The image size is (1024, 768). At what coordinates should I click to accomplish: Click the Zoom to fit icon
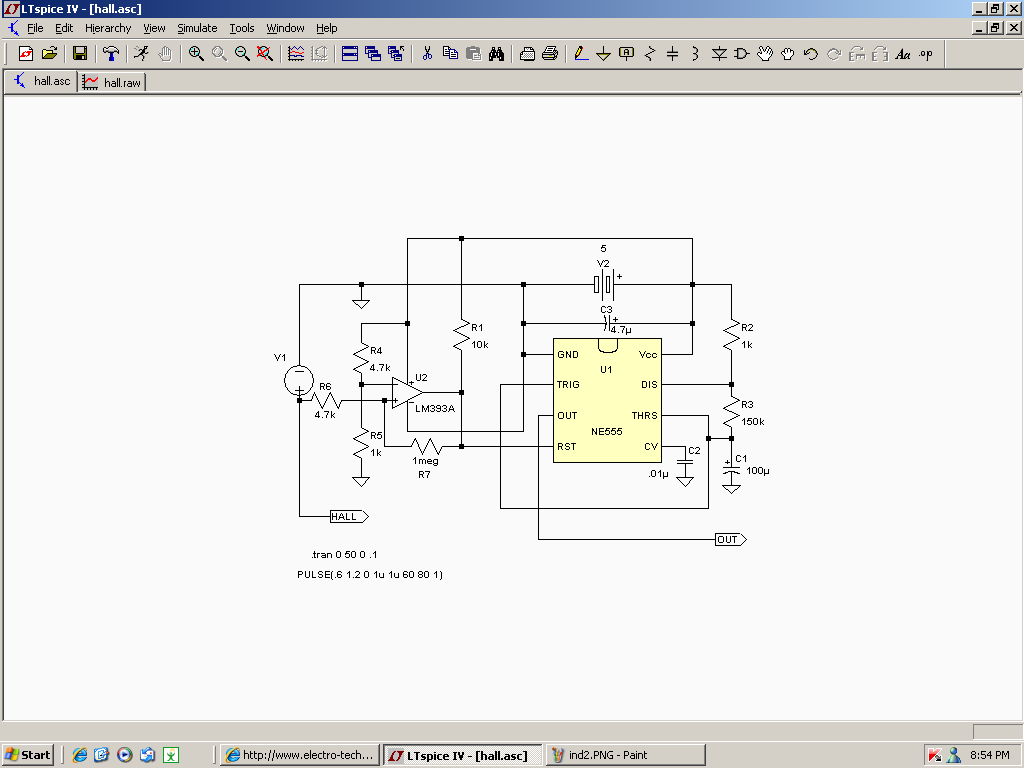(264, 54)
